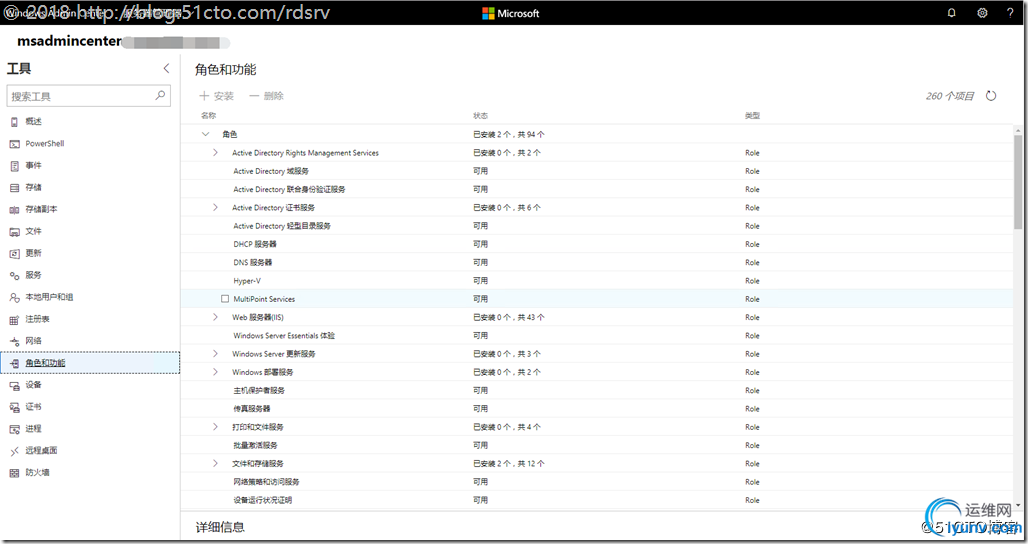1028x544 pixels.
Task: Click the search magnifier icon in tools
Action: [x=161, y=96]
